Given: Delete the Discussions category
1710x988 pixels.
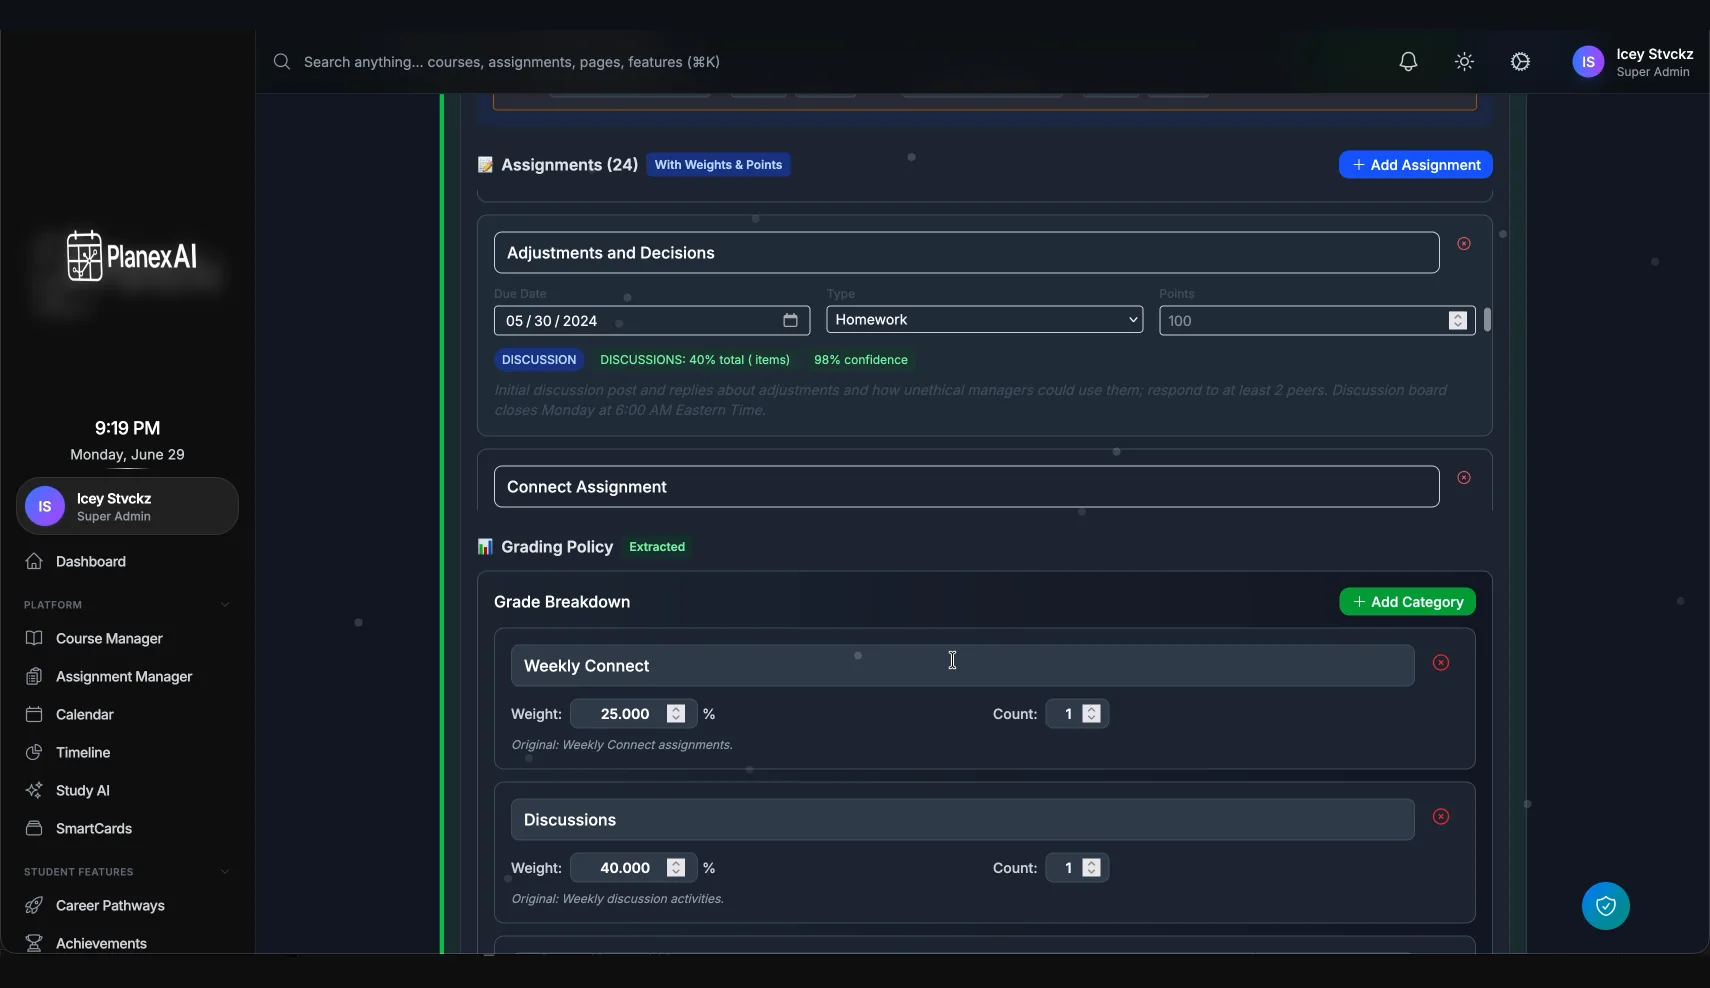Looking at the screenshot, I should [1441, 817].
